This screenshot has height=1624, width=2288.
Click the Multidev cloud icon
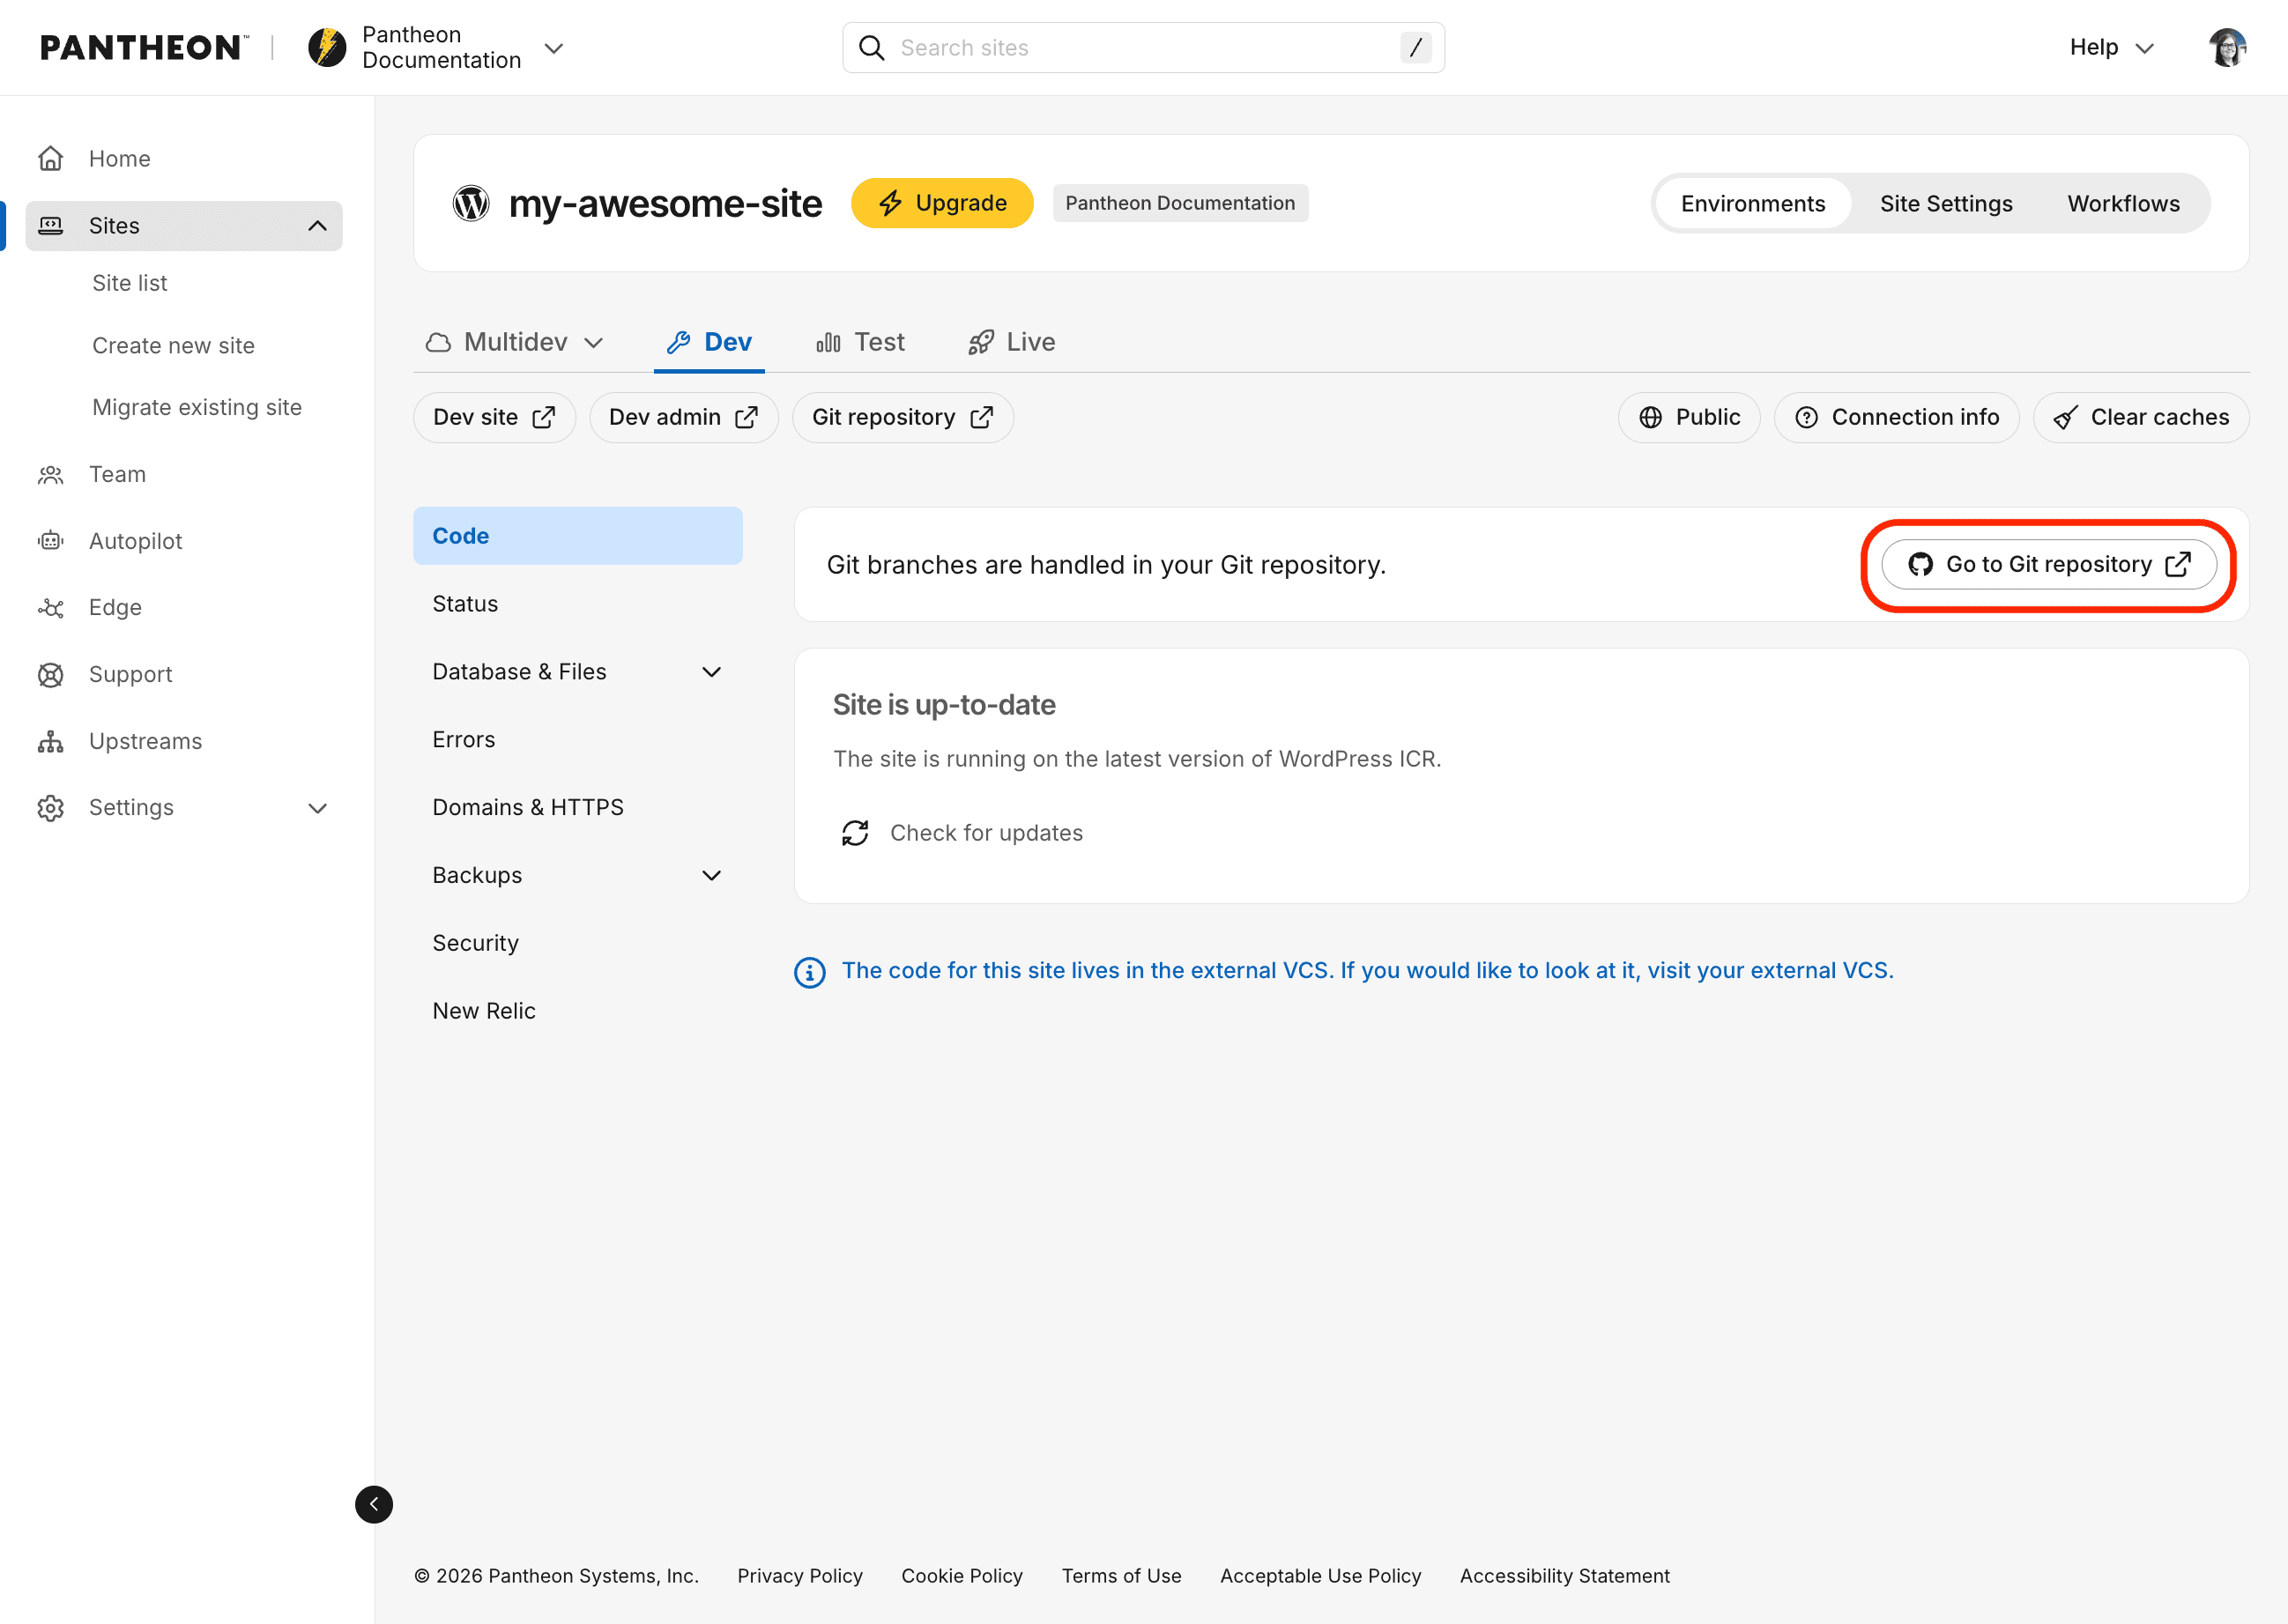438,343
